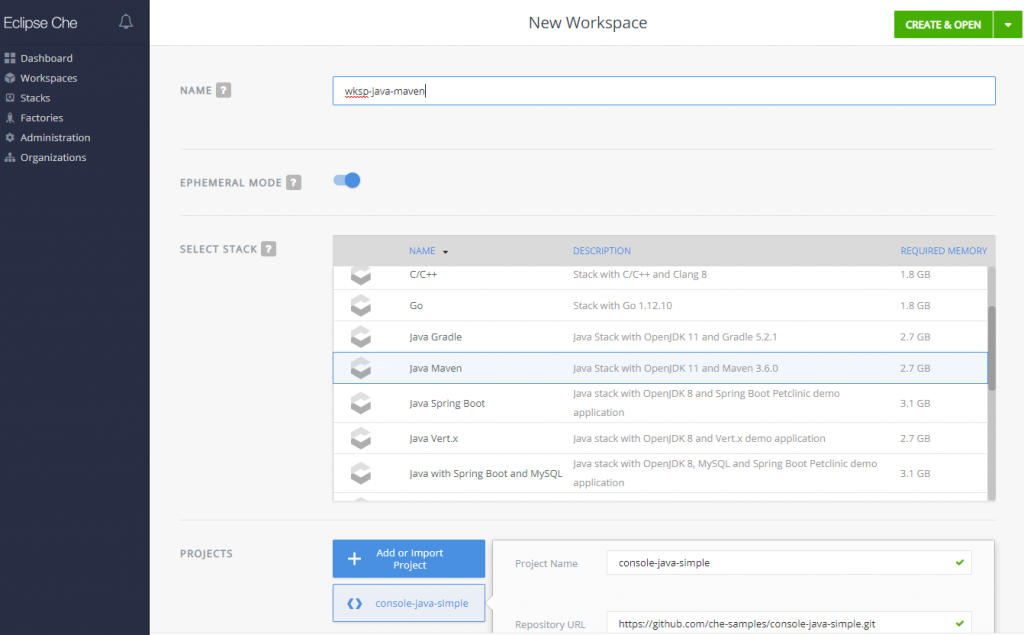Click the help icon next to Name
1024x635 pixels.
(223, 90)
